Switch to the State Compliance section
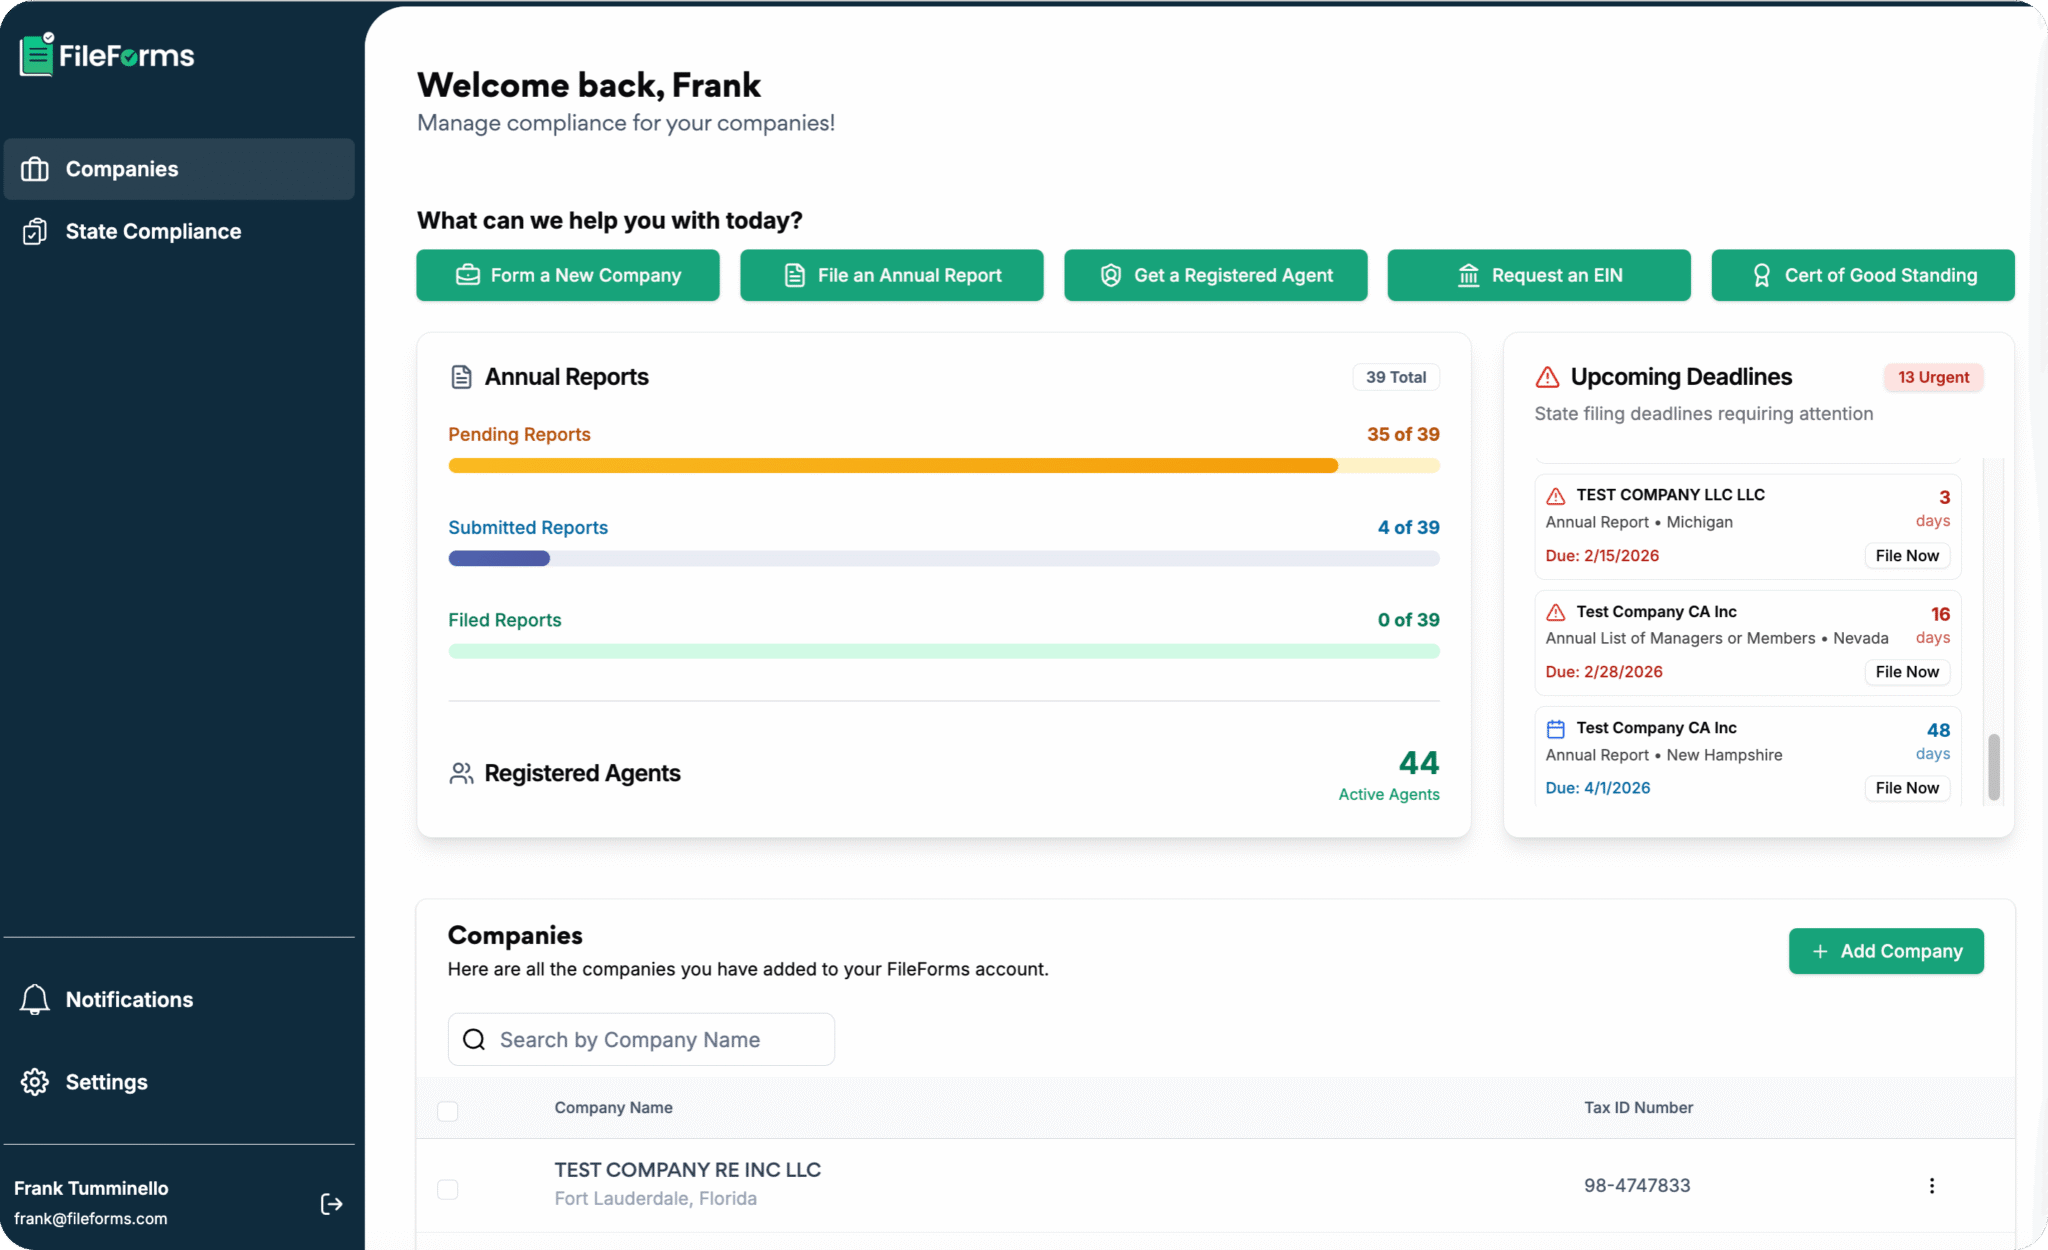The image size is (2048, 1250). [153, 231]
